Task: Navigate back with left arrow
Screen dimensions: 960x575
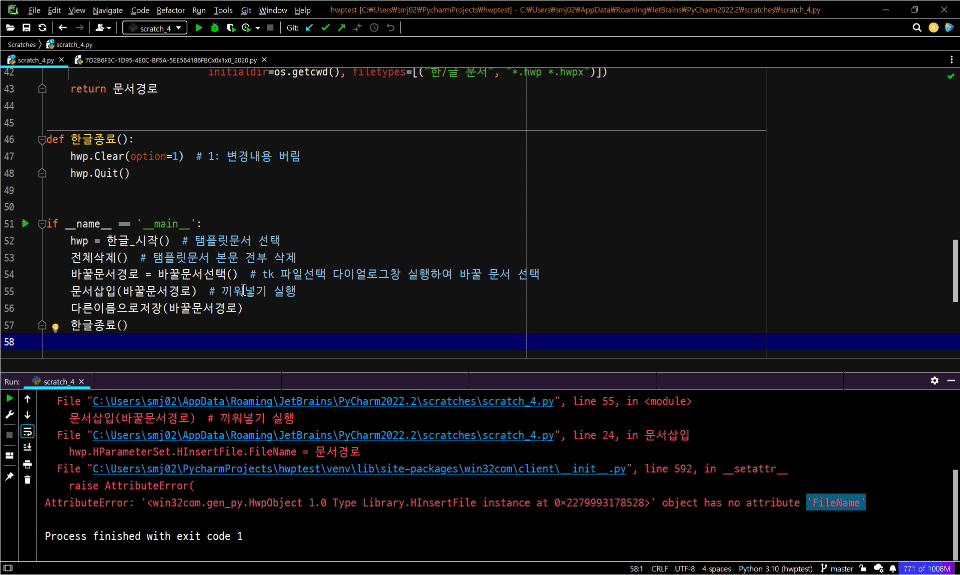Action: (x=62, y=28)
